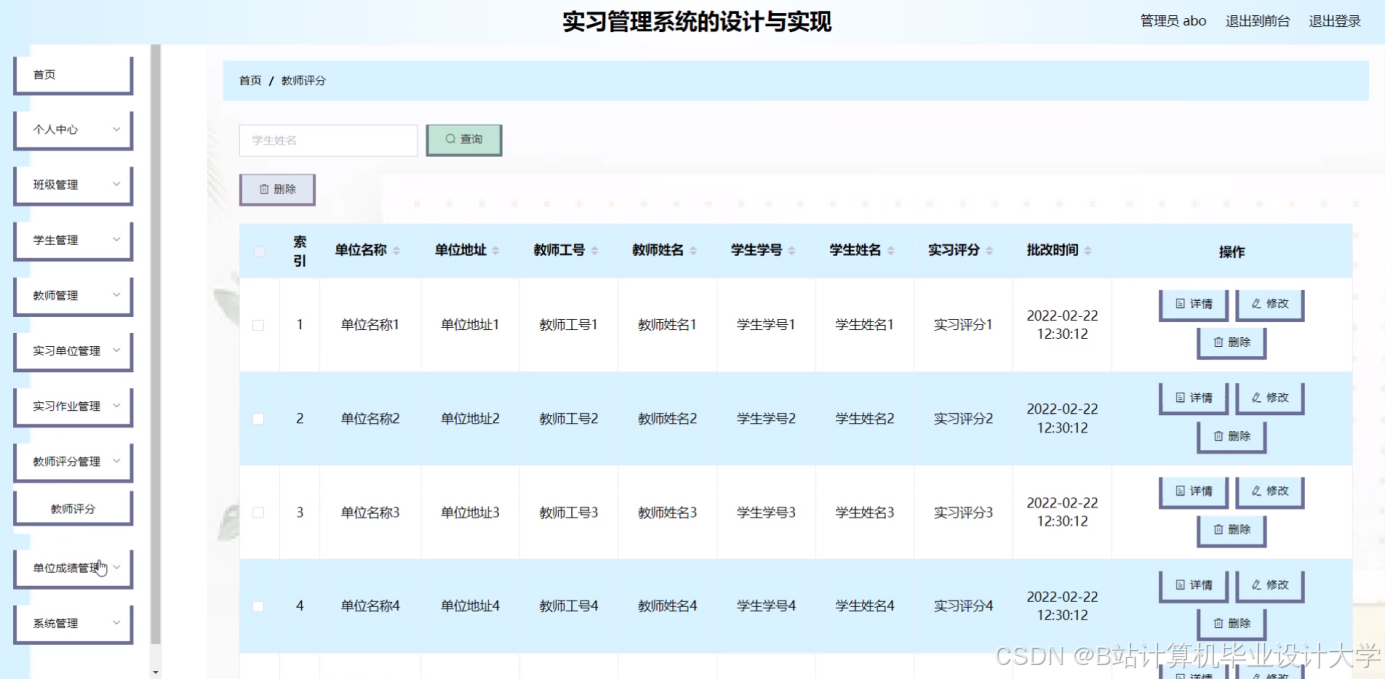Expand the 实习单位管理 sidebar menu
Viewport: 1385px width, 679px height.
tap(73, 351)
